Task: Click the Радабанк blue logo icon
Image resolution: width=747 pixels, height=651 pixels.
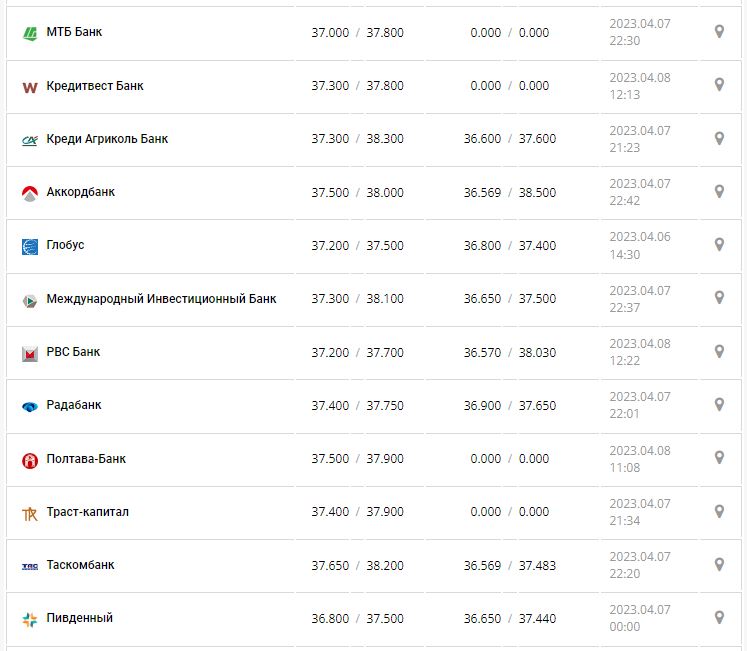Action: 29,406
